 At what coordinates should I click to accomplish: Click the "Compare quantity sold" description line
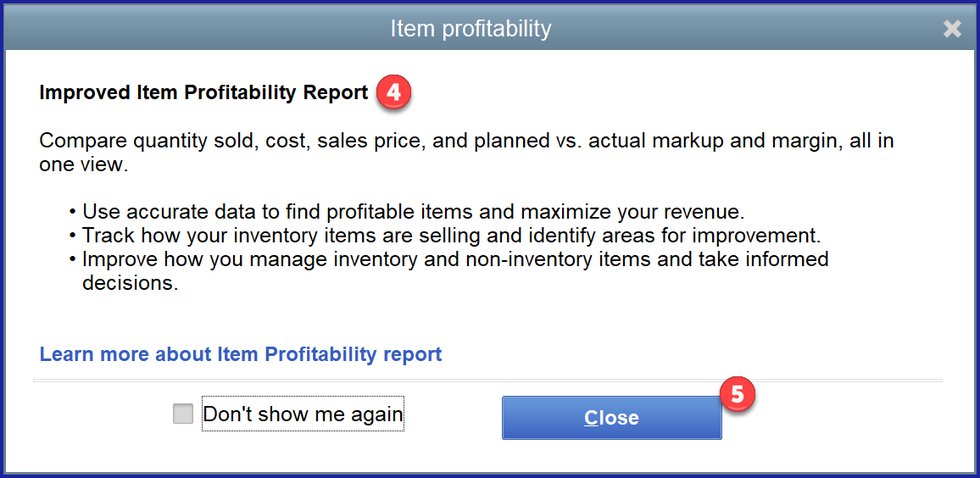[466, 141]
